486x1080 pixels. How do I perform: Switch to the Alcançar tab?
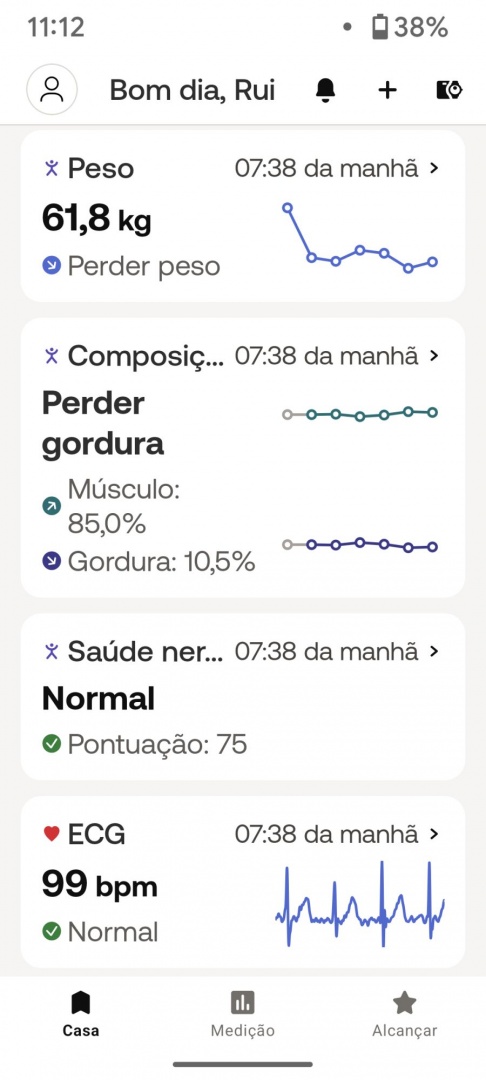pos(404,1014)
